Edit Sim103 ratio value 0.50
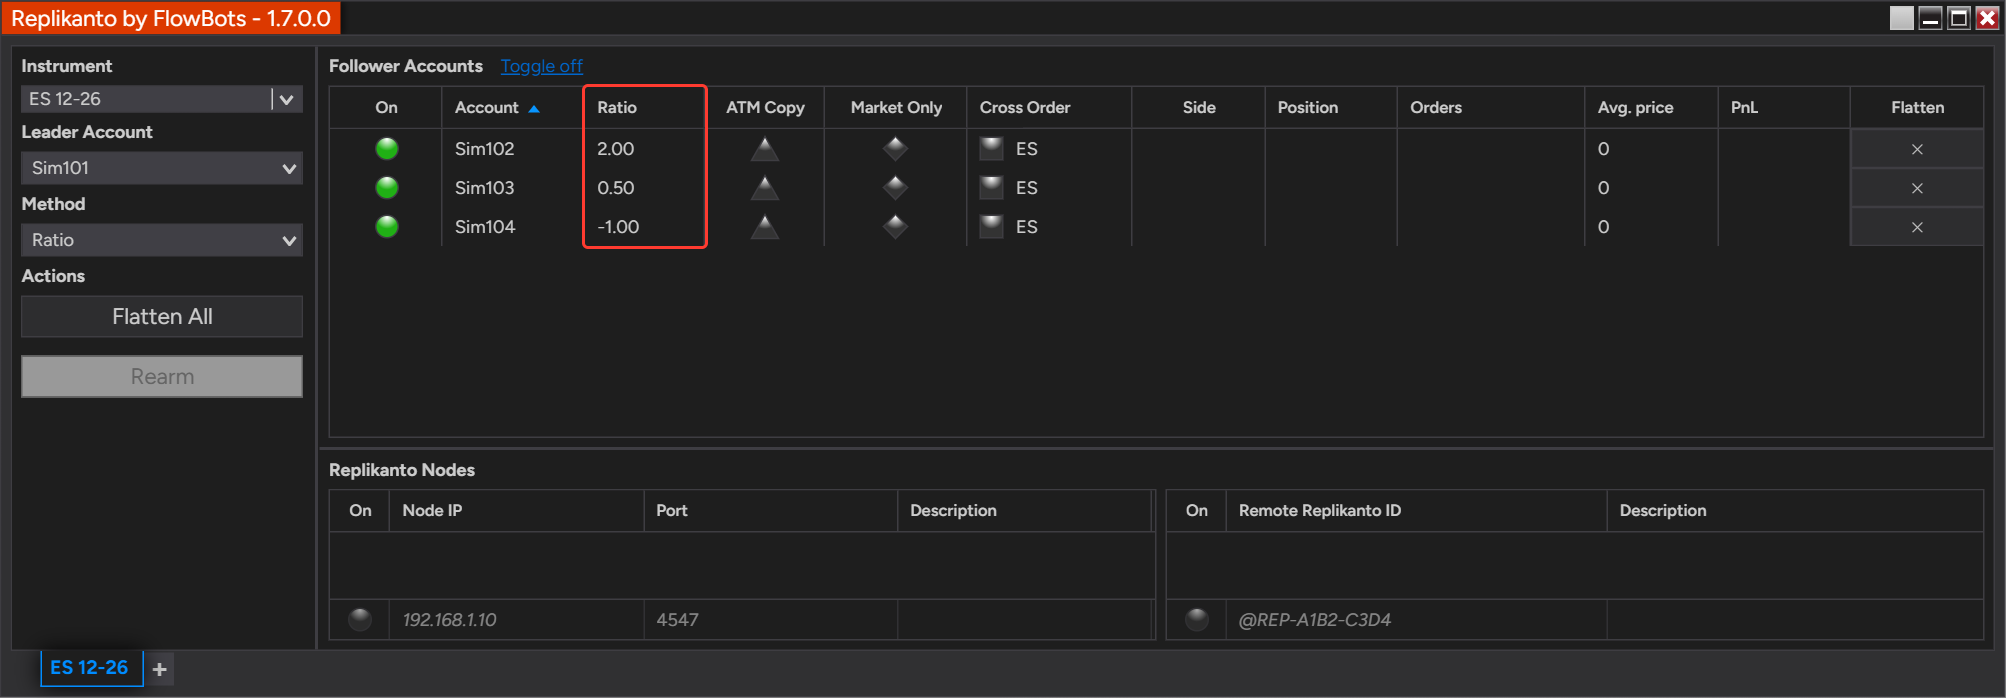This screenshot has height=698, width=2006. pos(616,188)
